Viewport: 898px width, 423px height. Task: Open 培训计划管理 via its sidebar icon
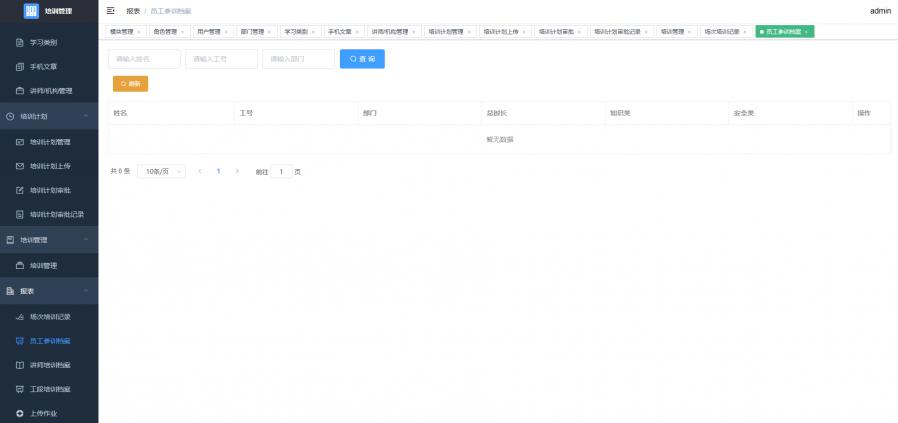tap(19, 142)
